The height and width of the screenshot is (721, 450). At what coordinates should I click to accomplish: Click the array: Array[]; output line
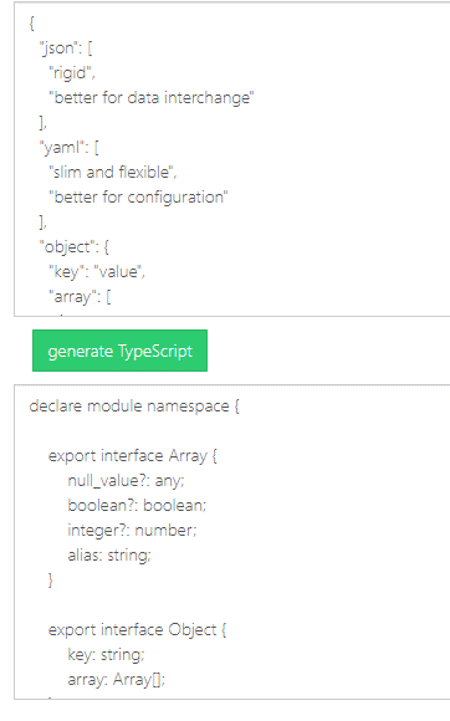(x=116, y=680)
